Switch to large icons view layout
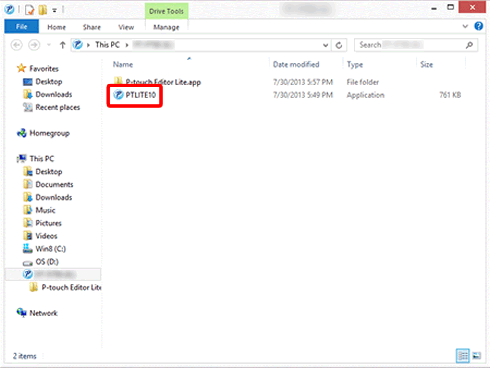Viewport: 490px width, 368px height. [477, 356]
